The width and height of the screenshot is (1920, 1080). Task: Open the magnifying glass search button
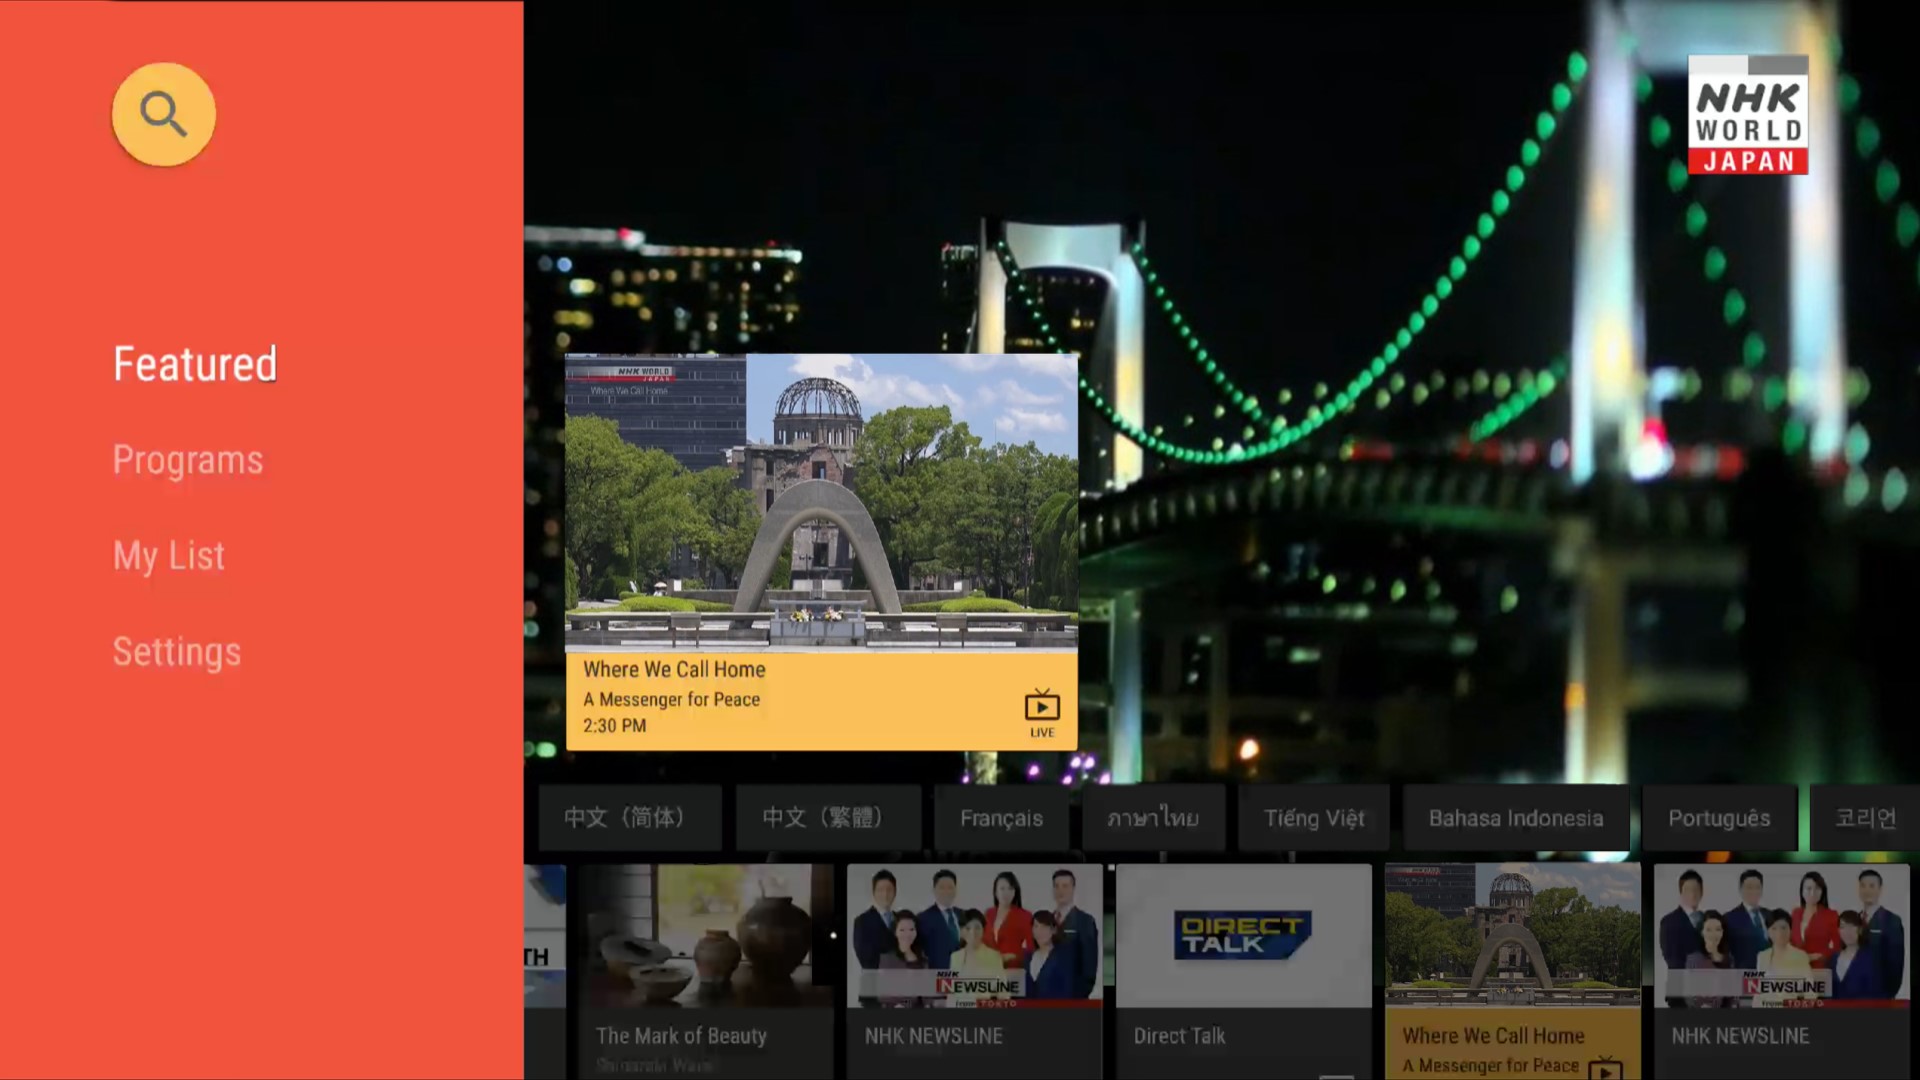pyautogui.click(x=163, y=113)
